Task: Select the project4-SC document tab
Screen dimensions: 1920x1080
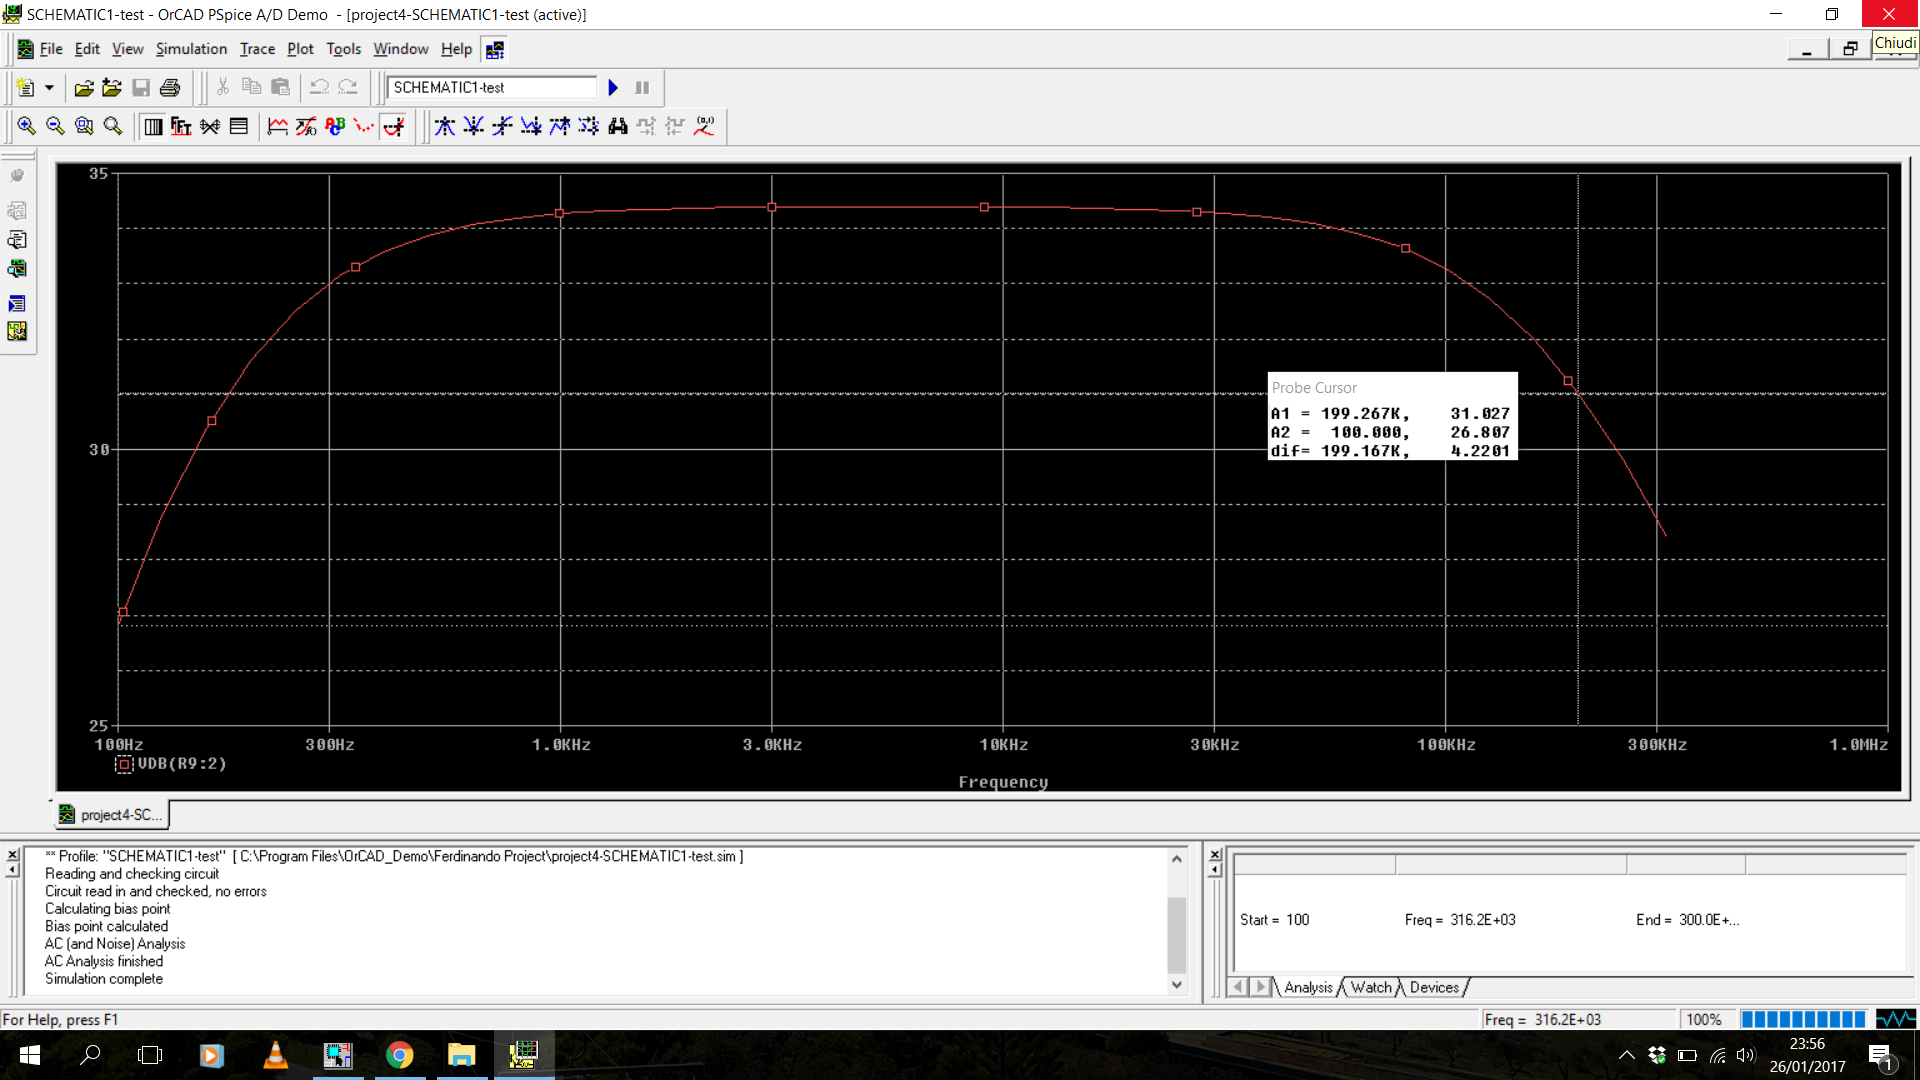Action: (112, 815)
